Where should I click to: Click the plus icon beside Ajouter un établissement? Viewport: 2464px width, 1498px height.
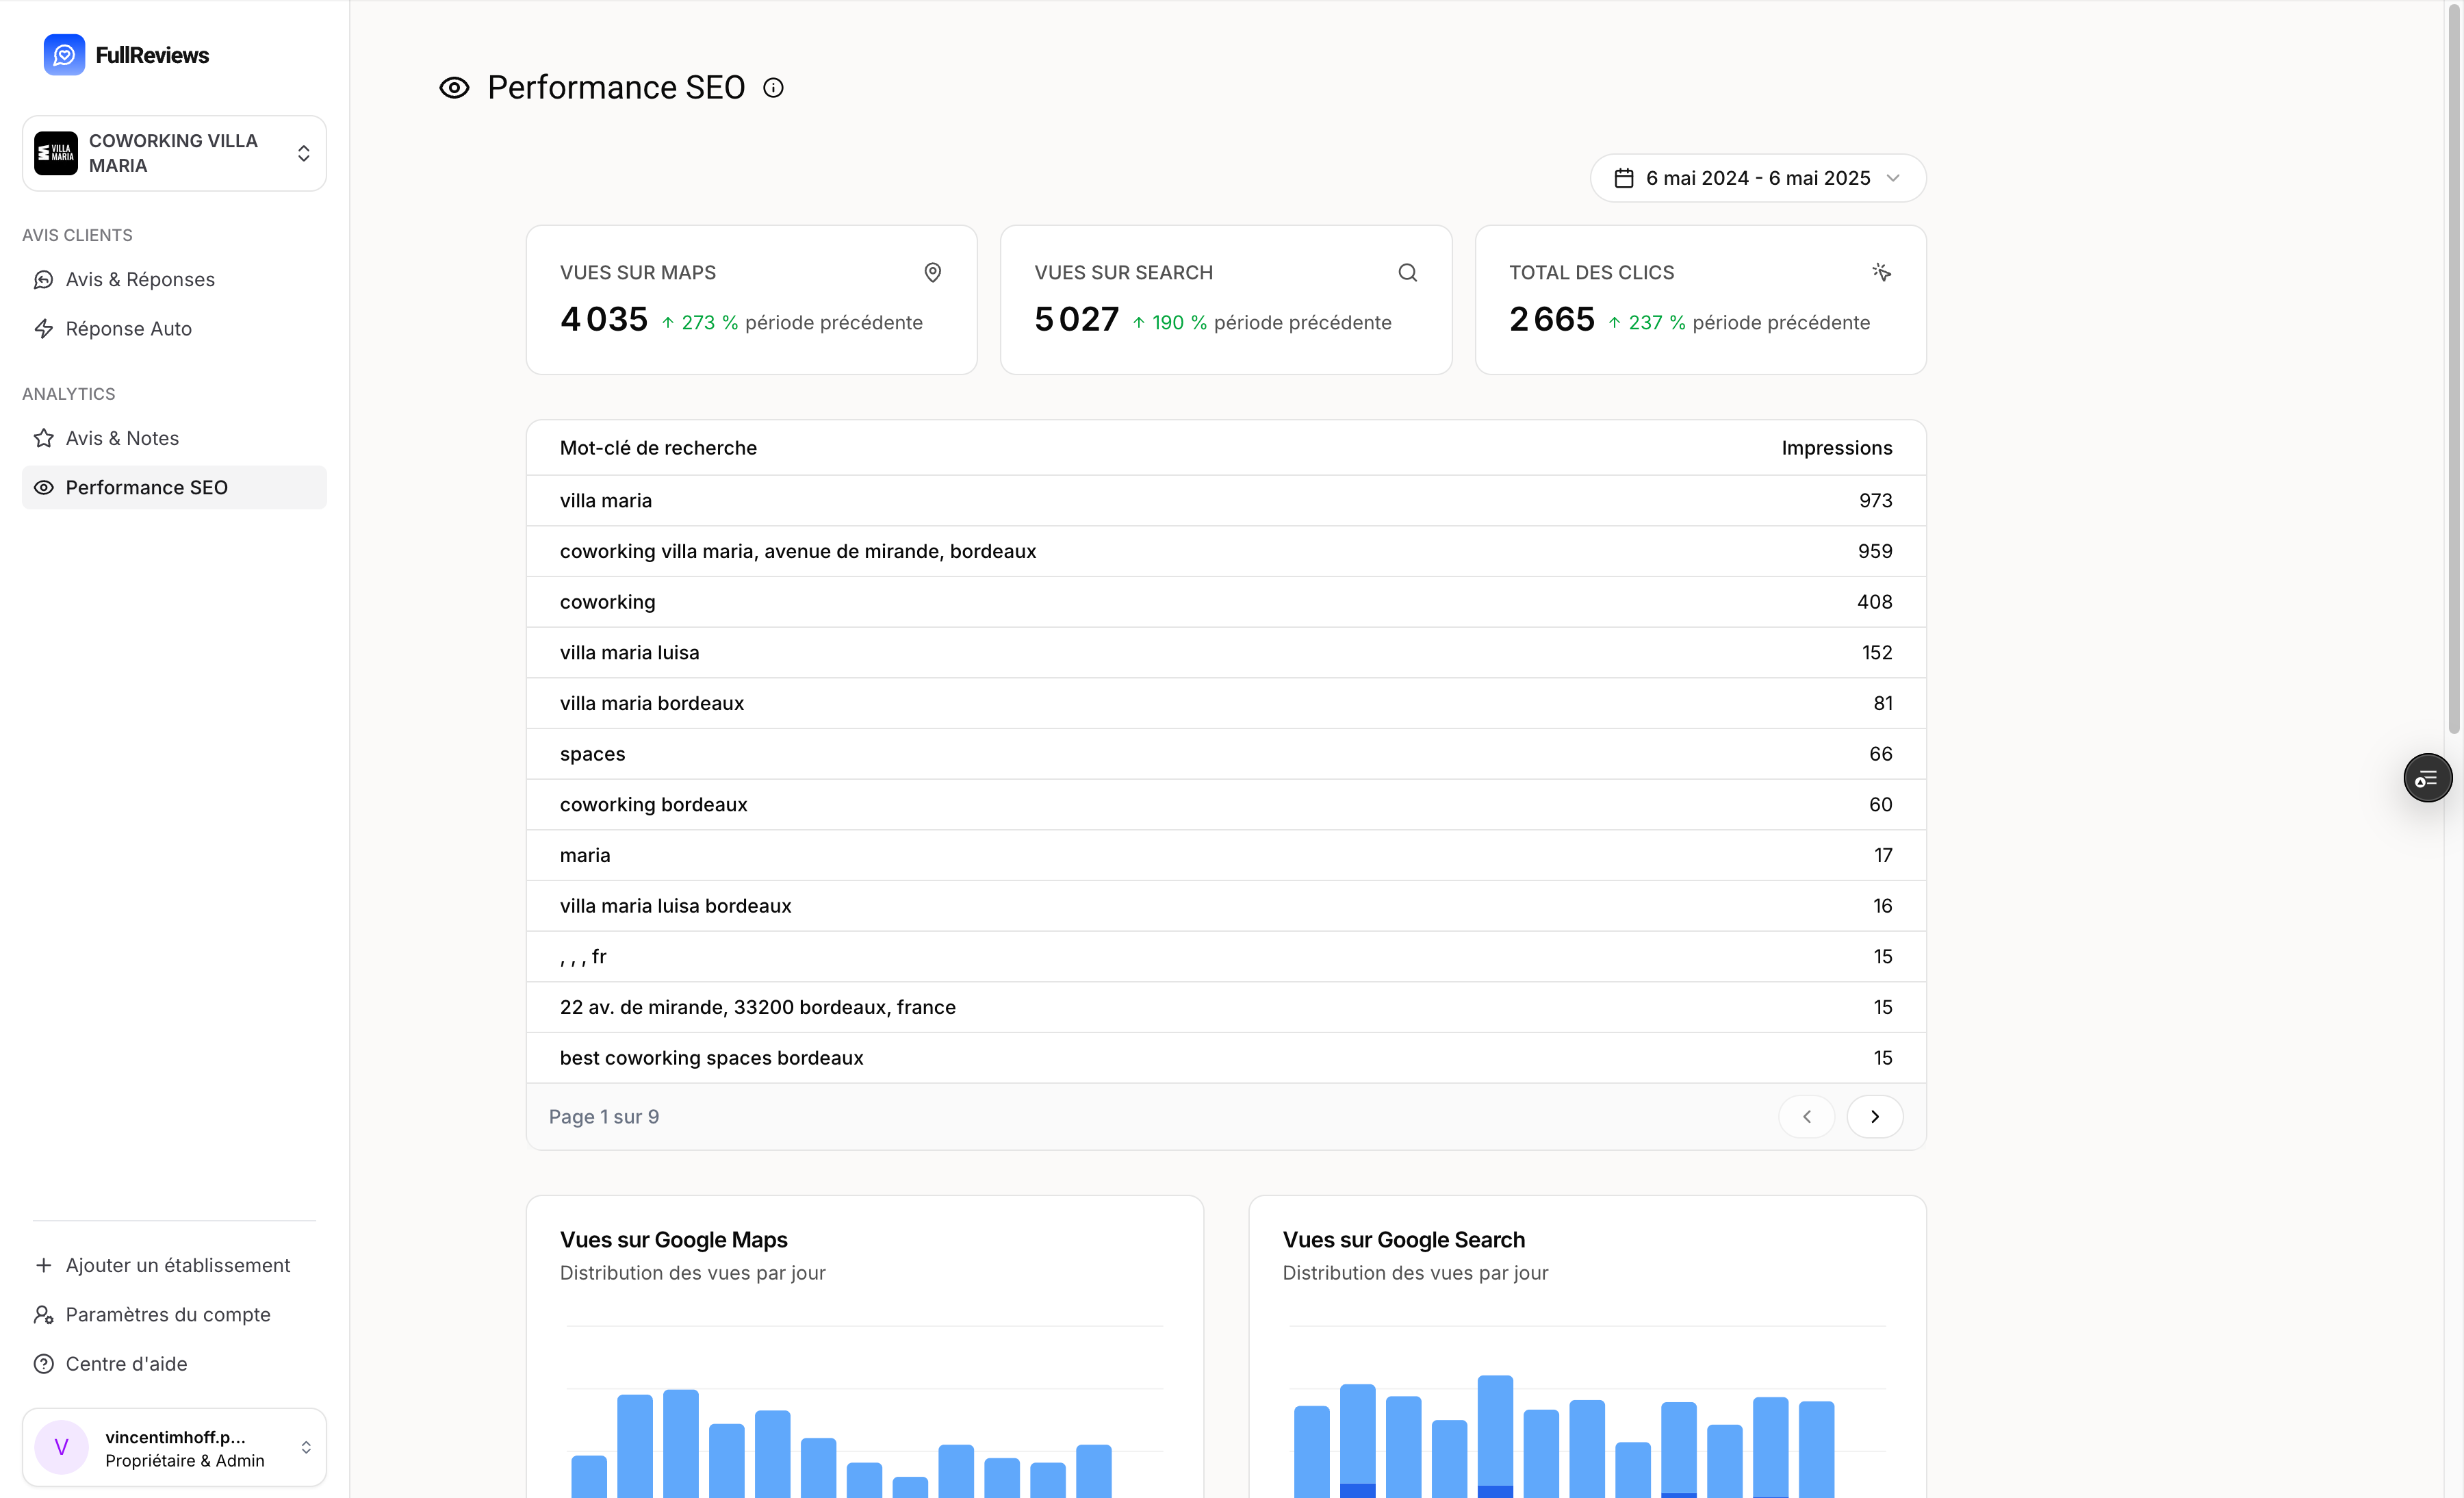click(43, 1265)
